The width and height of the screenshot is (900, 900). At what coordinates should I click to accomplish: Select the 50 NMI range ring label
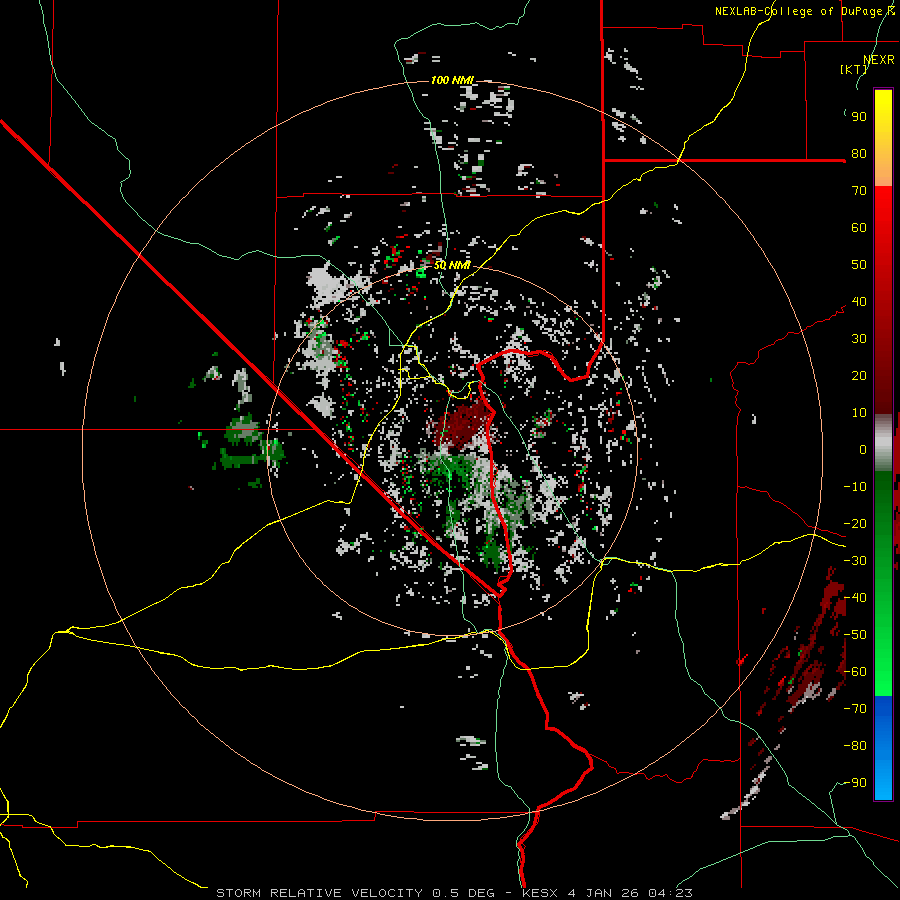click(x=452, y=265)
